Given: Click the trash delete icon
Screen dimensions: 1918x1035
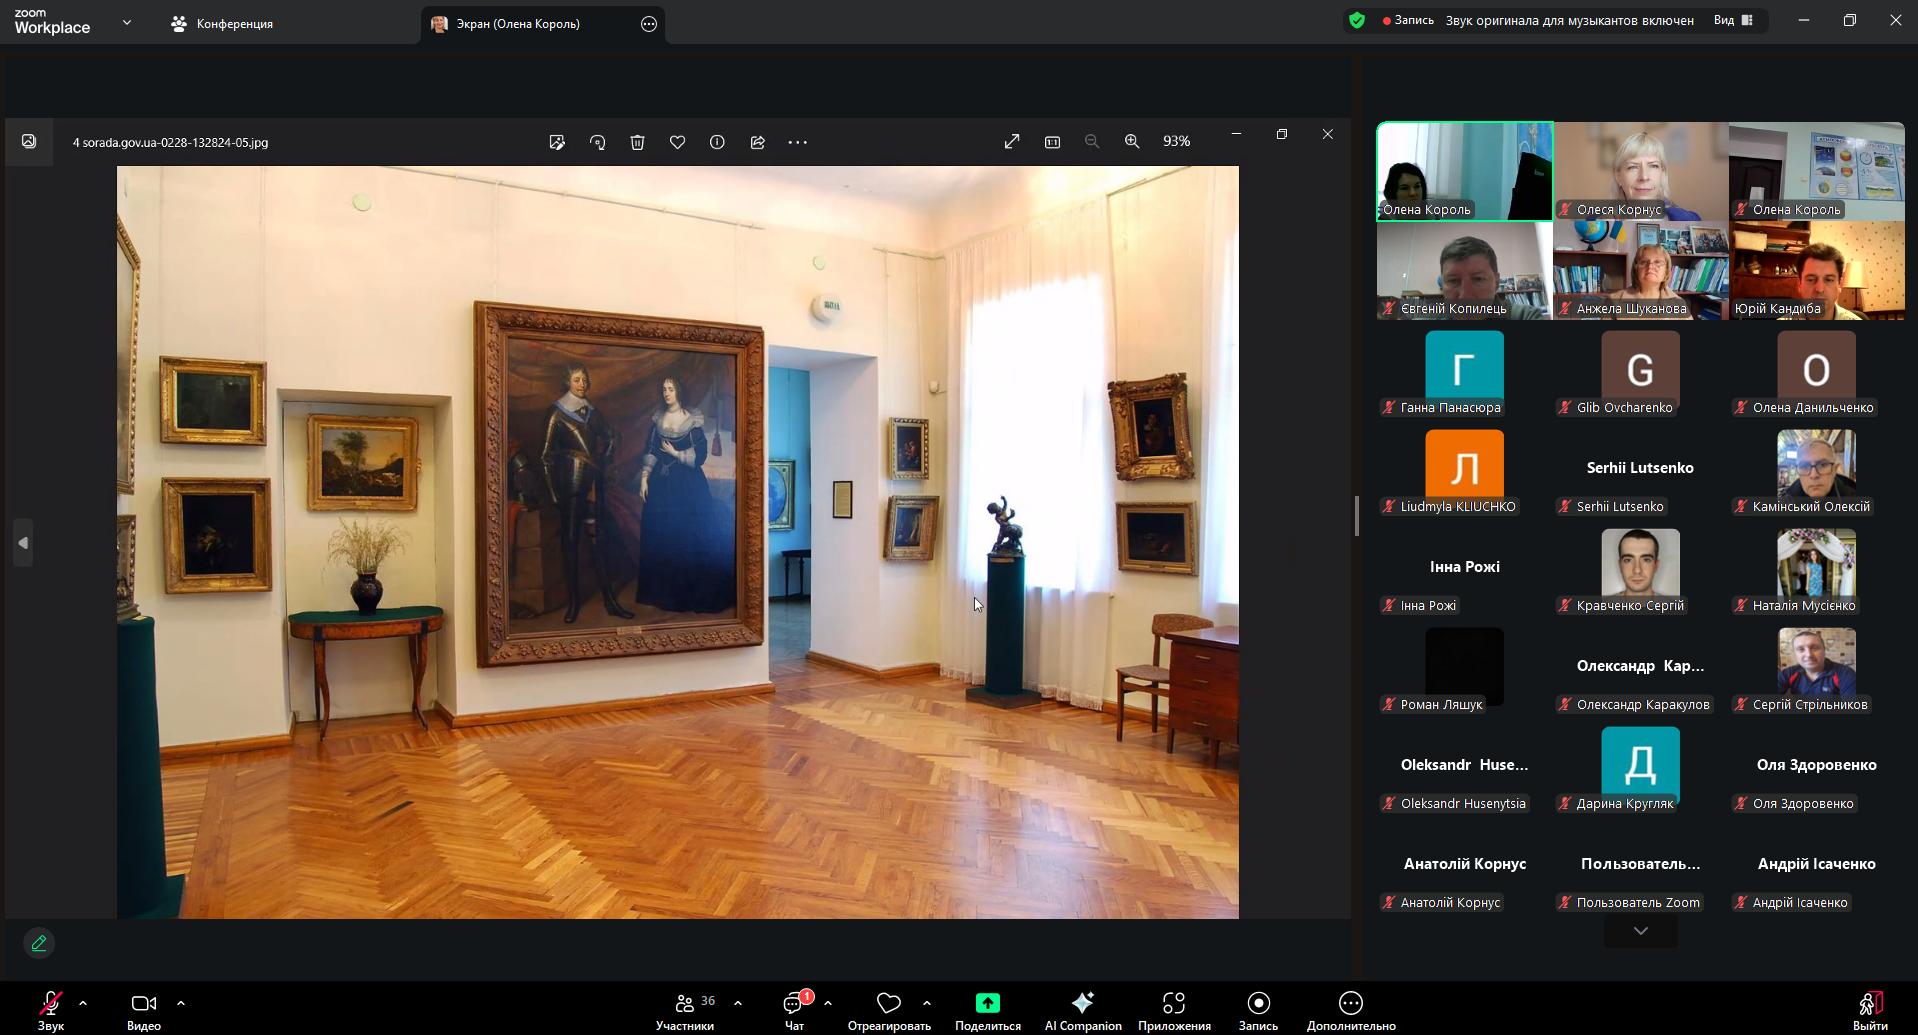Looking at the screenshot, I should click(x=637, y=142).
